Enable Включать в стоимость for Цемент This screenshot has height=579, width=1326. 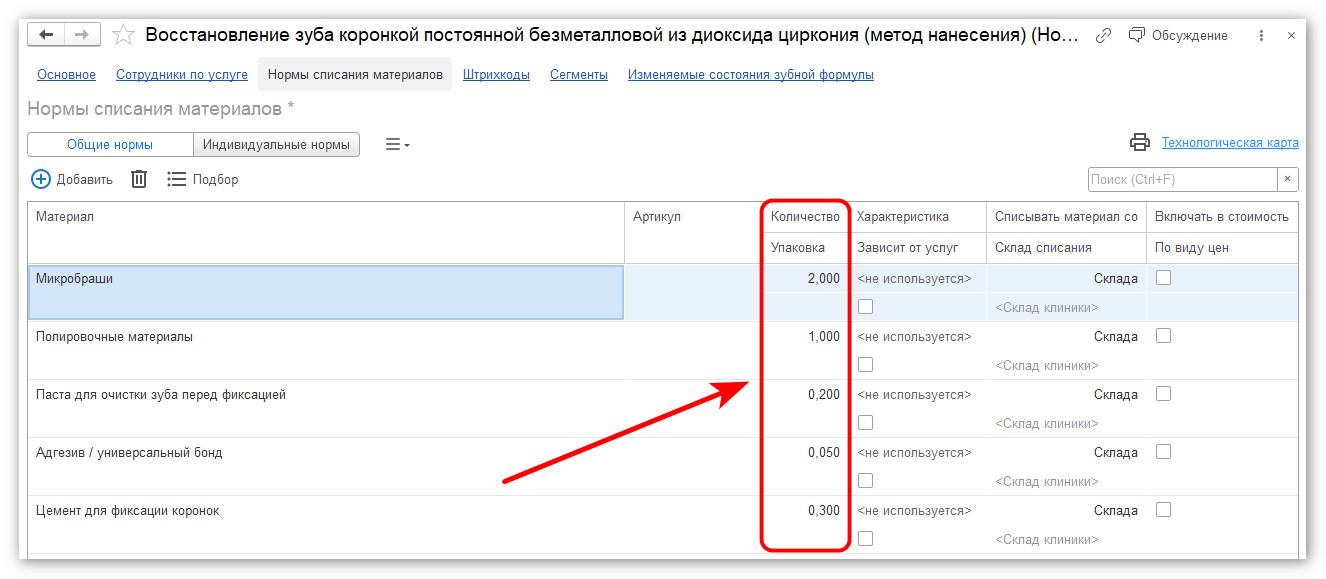[x=1163, y=511]
